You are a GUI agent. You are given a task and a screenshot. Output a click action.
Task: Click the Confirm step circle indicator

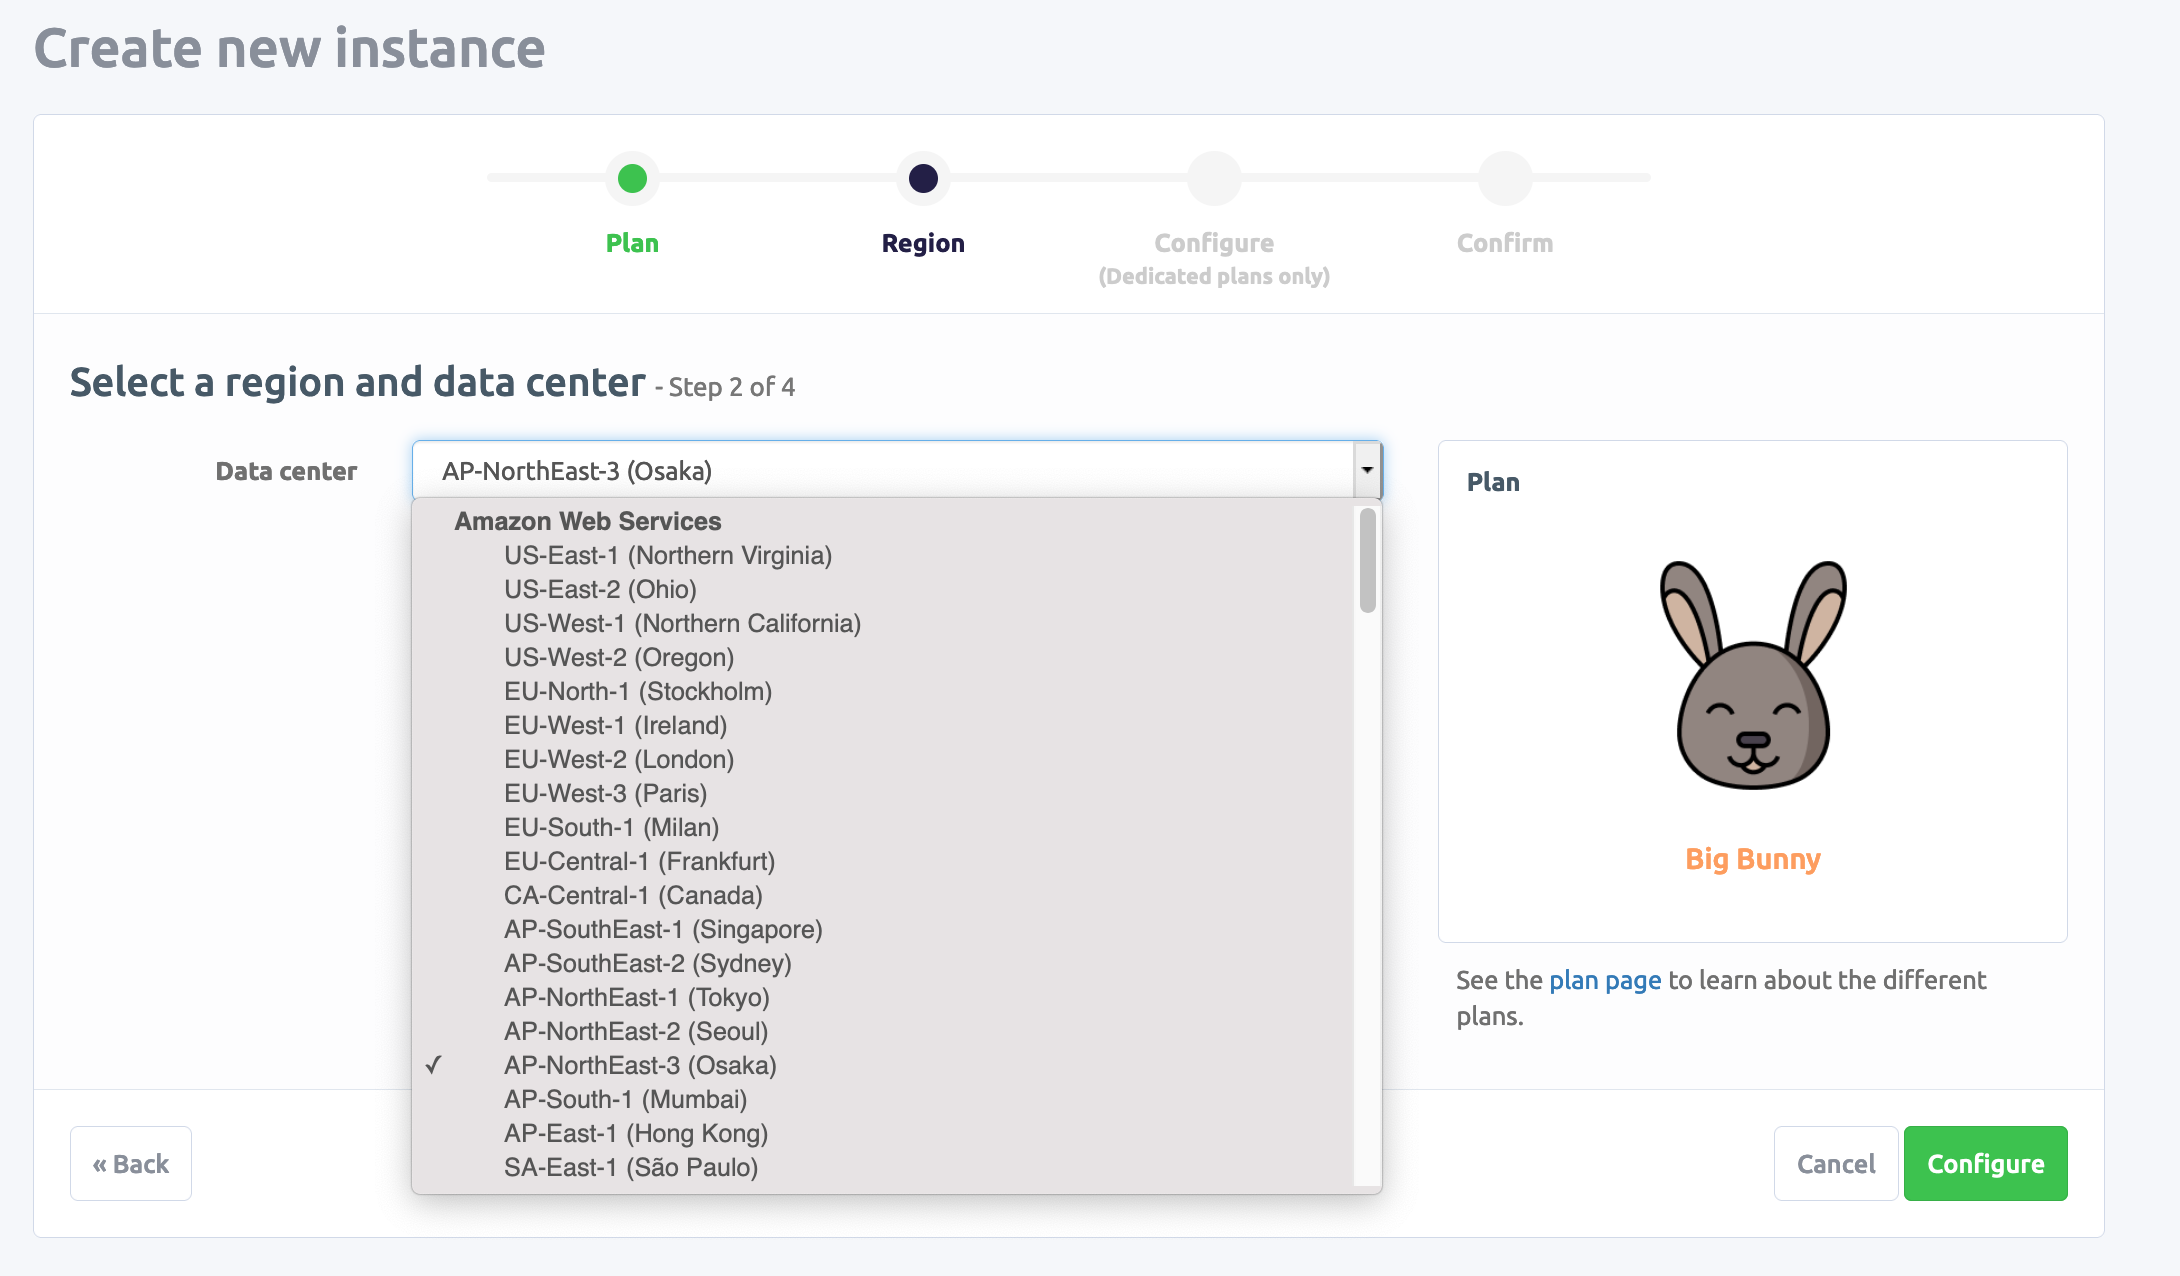pos(1505,179)
